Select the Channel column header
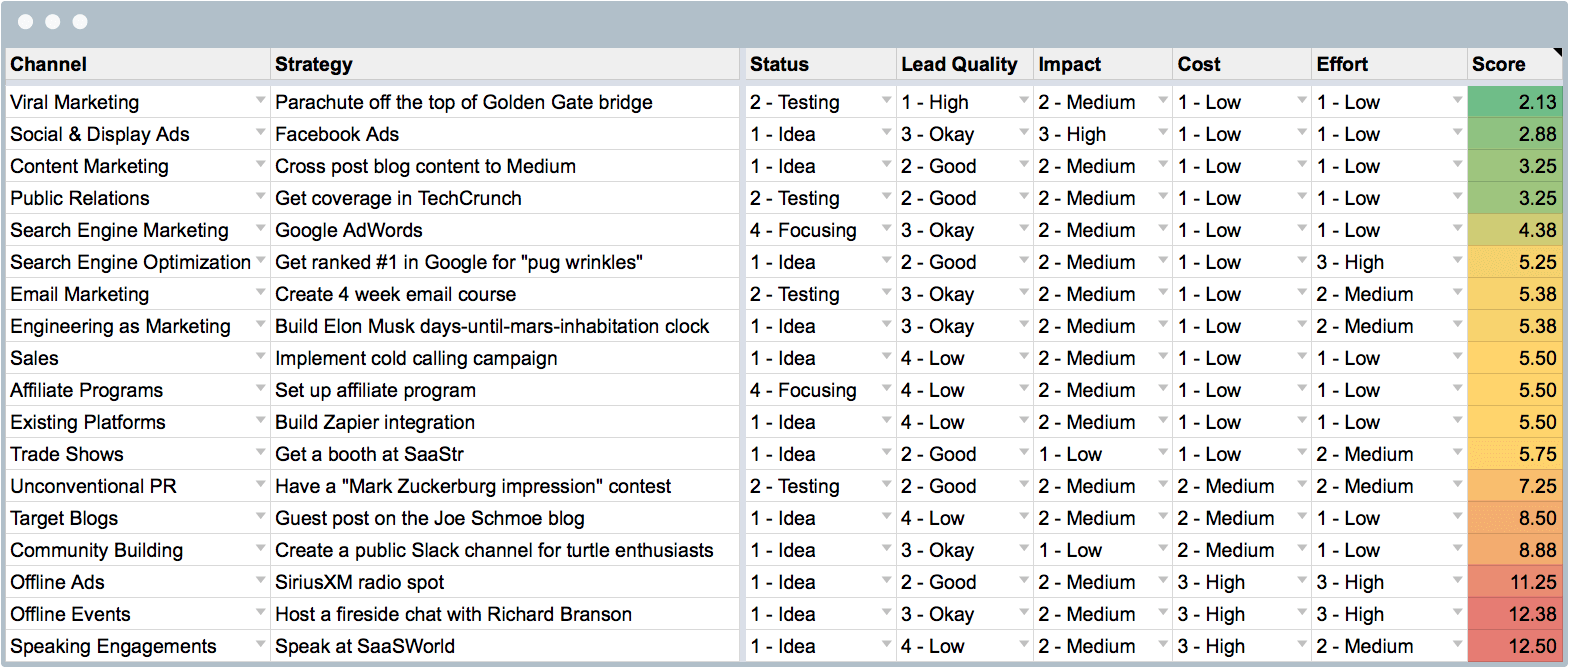The height and width of the screenshot is (667, 1569). 137,64
